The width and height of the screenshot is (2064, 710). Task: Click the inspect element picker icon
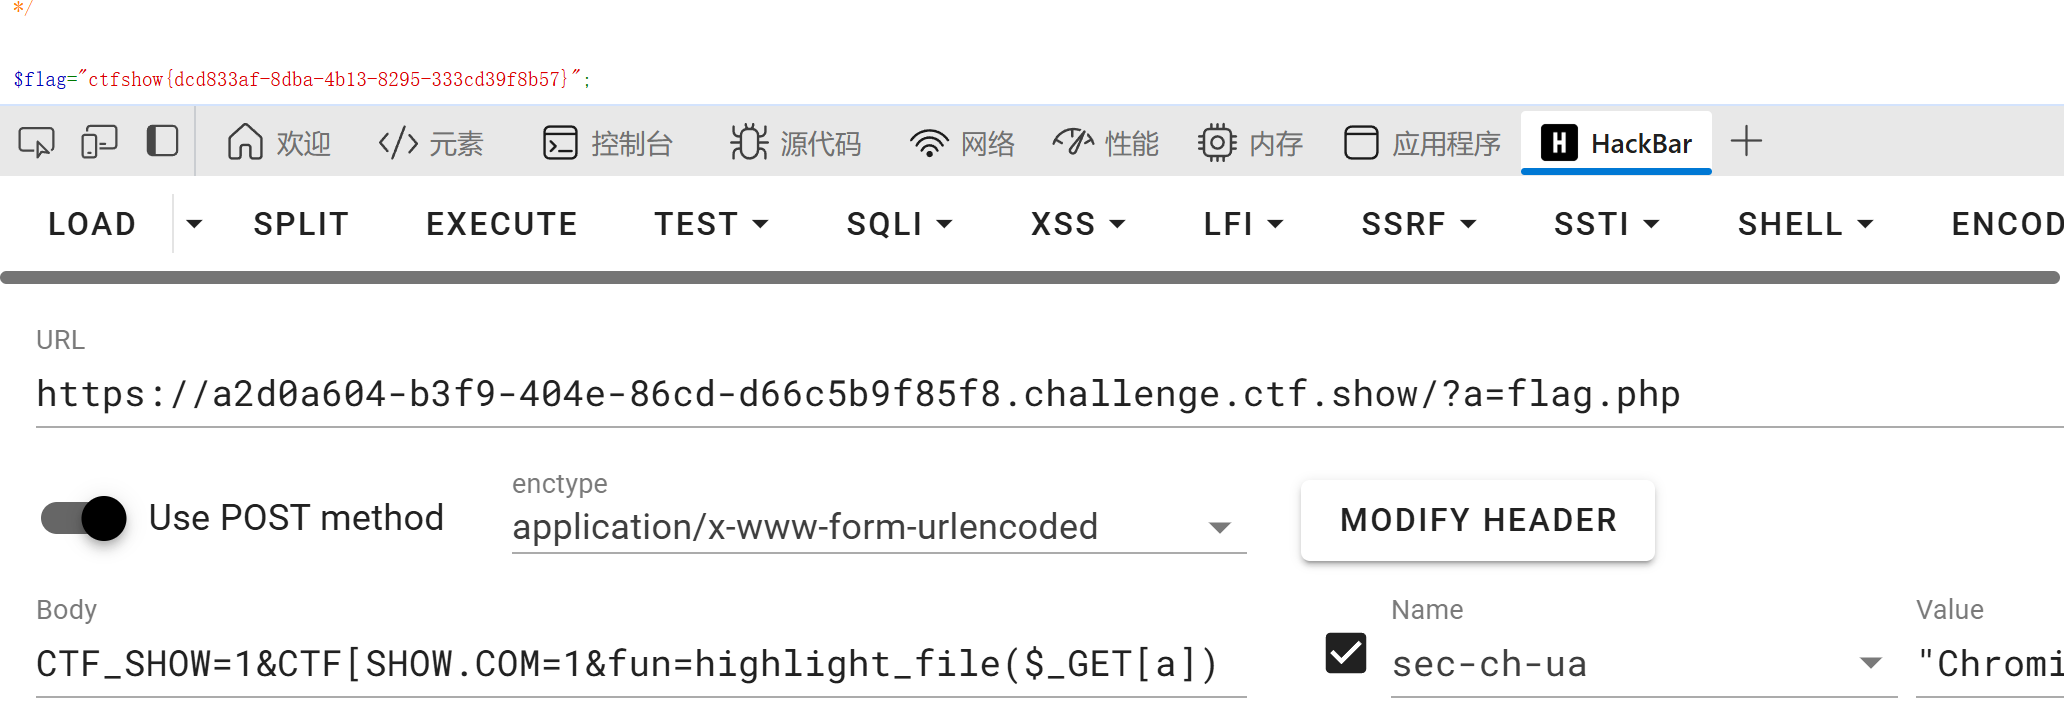click(x=36, y=143)
